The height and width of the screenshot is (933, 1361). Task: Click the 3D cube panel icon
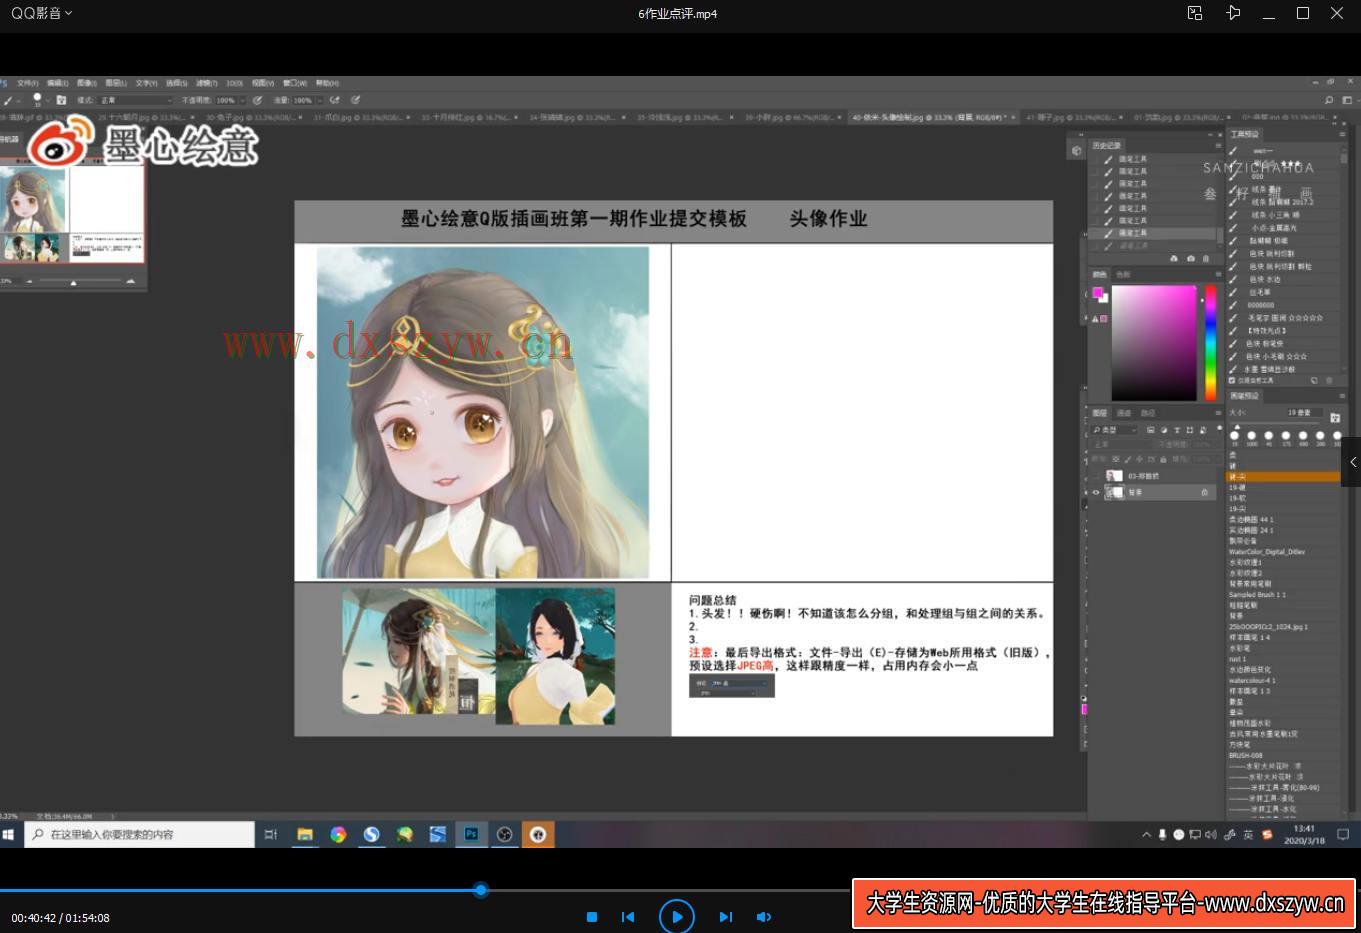[1076, 151]
